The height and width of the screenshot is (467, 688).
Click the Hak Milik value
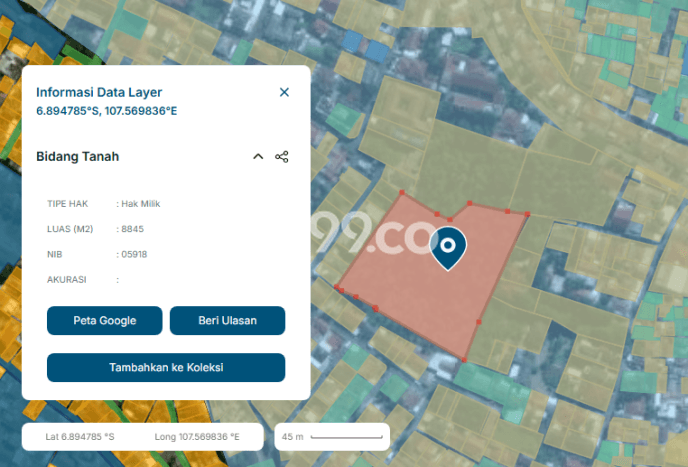141,204
